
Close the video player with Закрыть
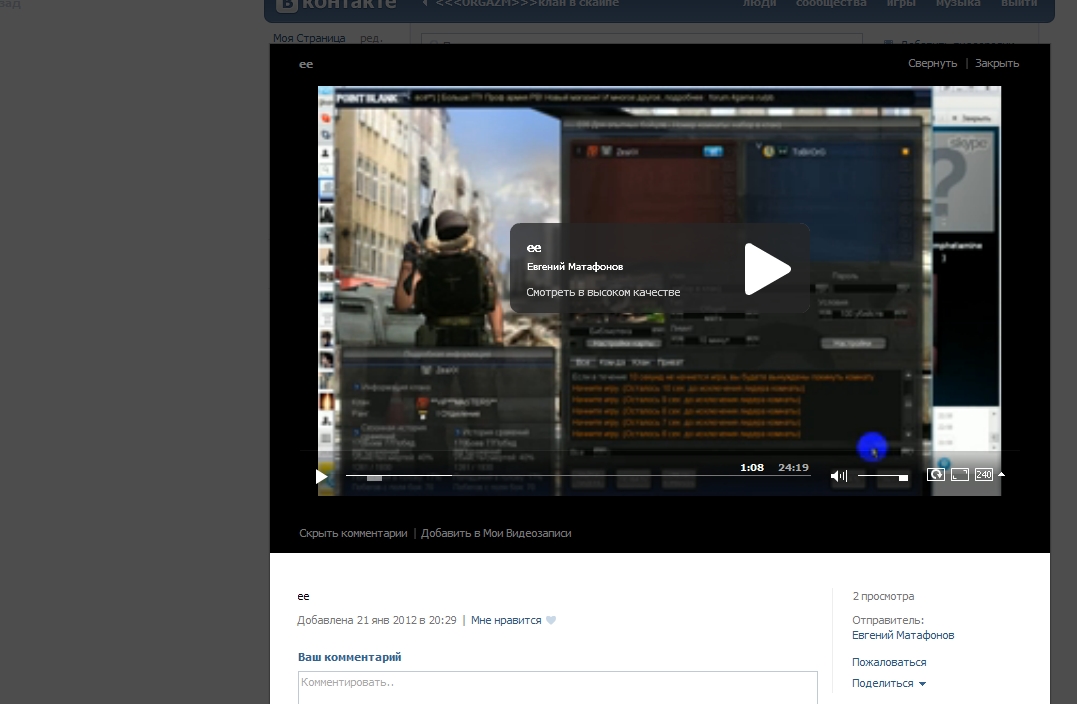(x=997, y=63)
